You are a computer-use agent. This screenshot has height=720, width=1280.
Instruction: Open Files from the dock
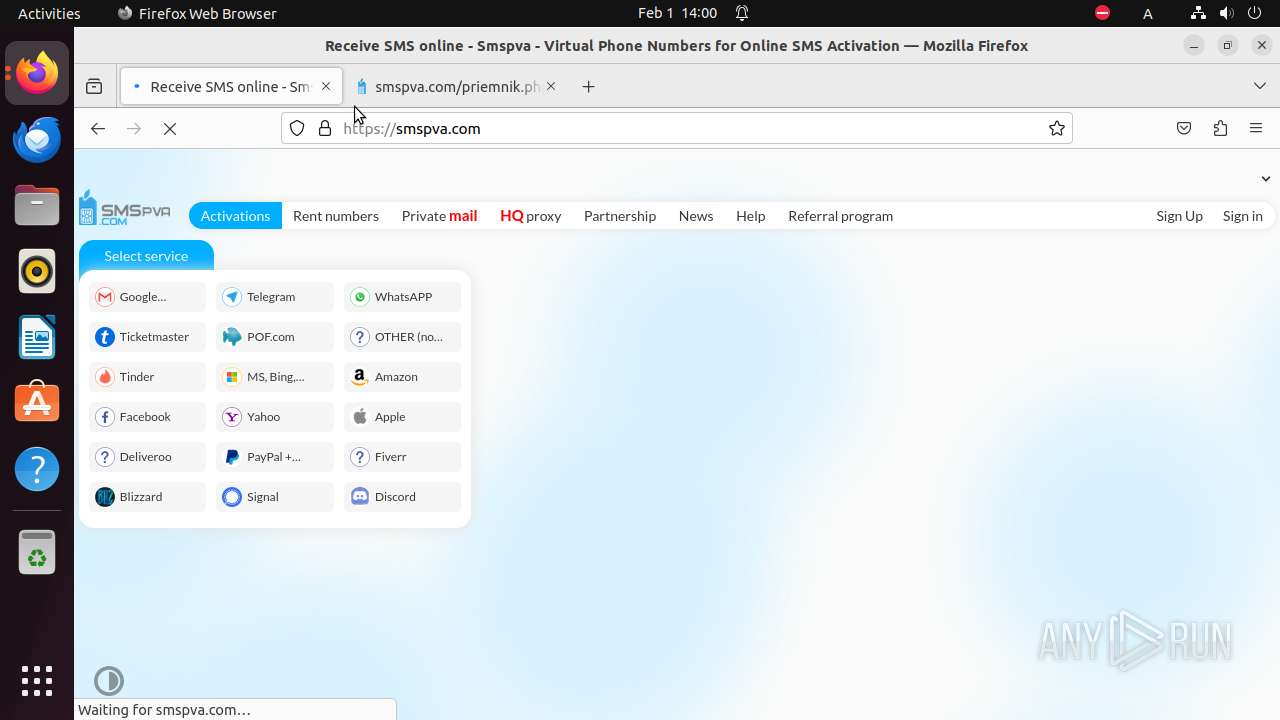click(37, 206)
